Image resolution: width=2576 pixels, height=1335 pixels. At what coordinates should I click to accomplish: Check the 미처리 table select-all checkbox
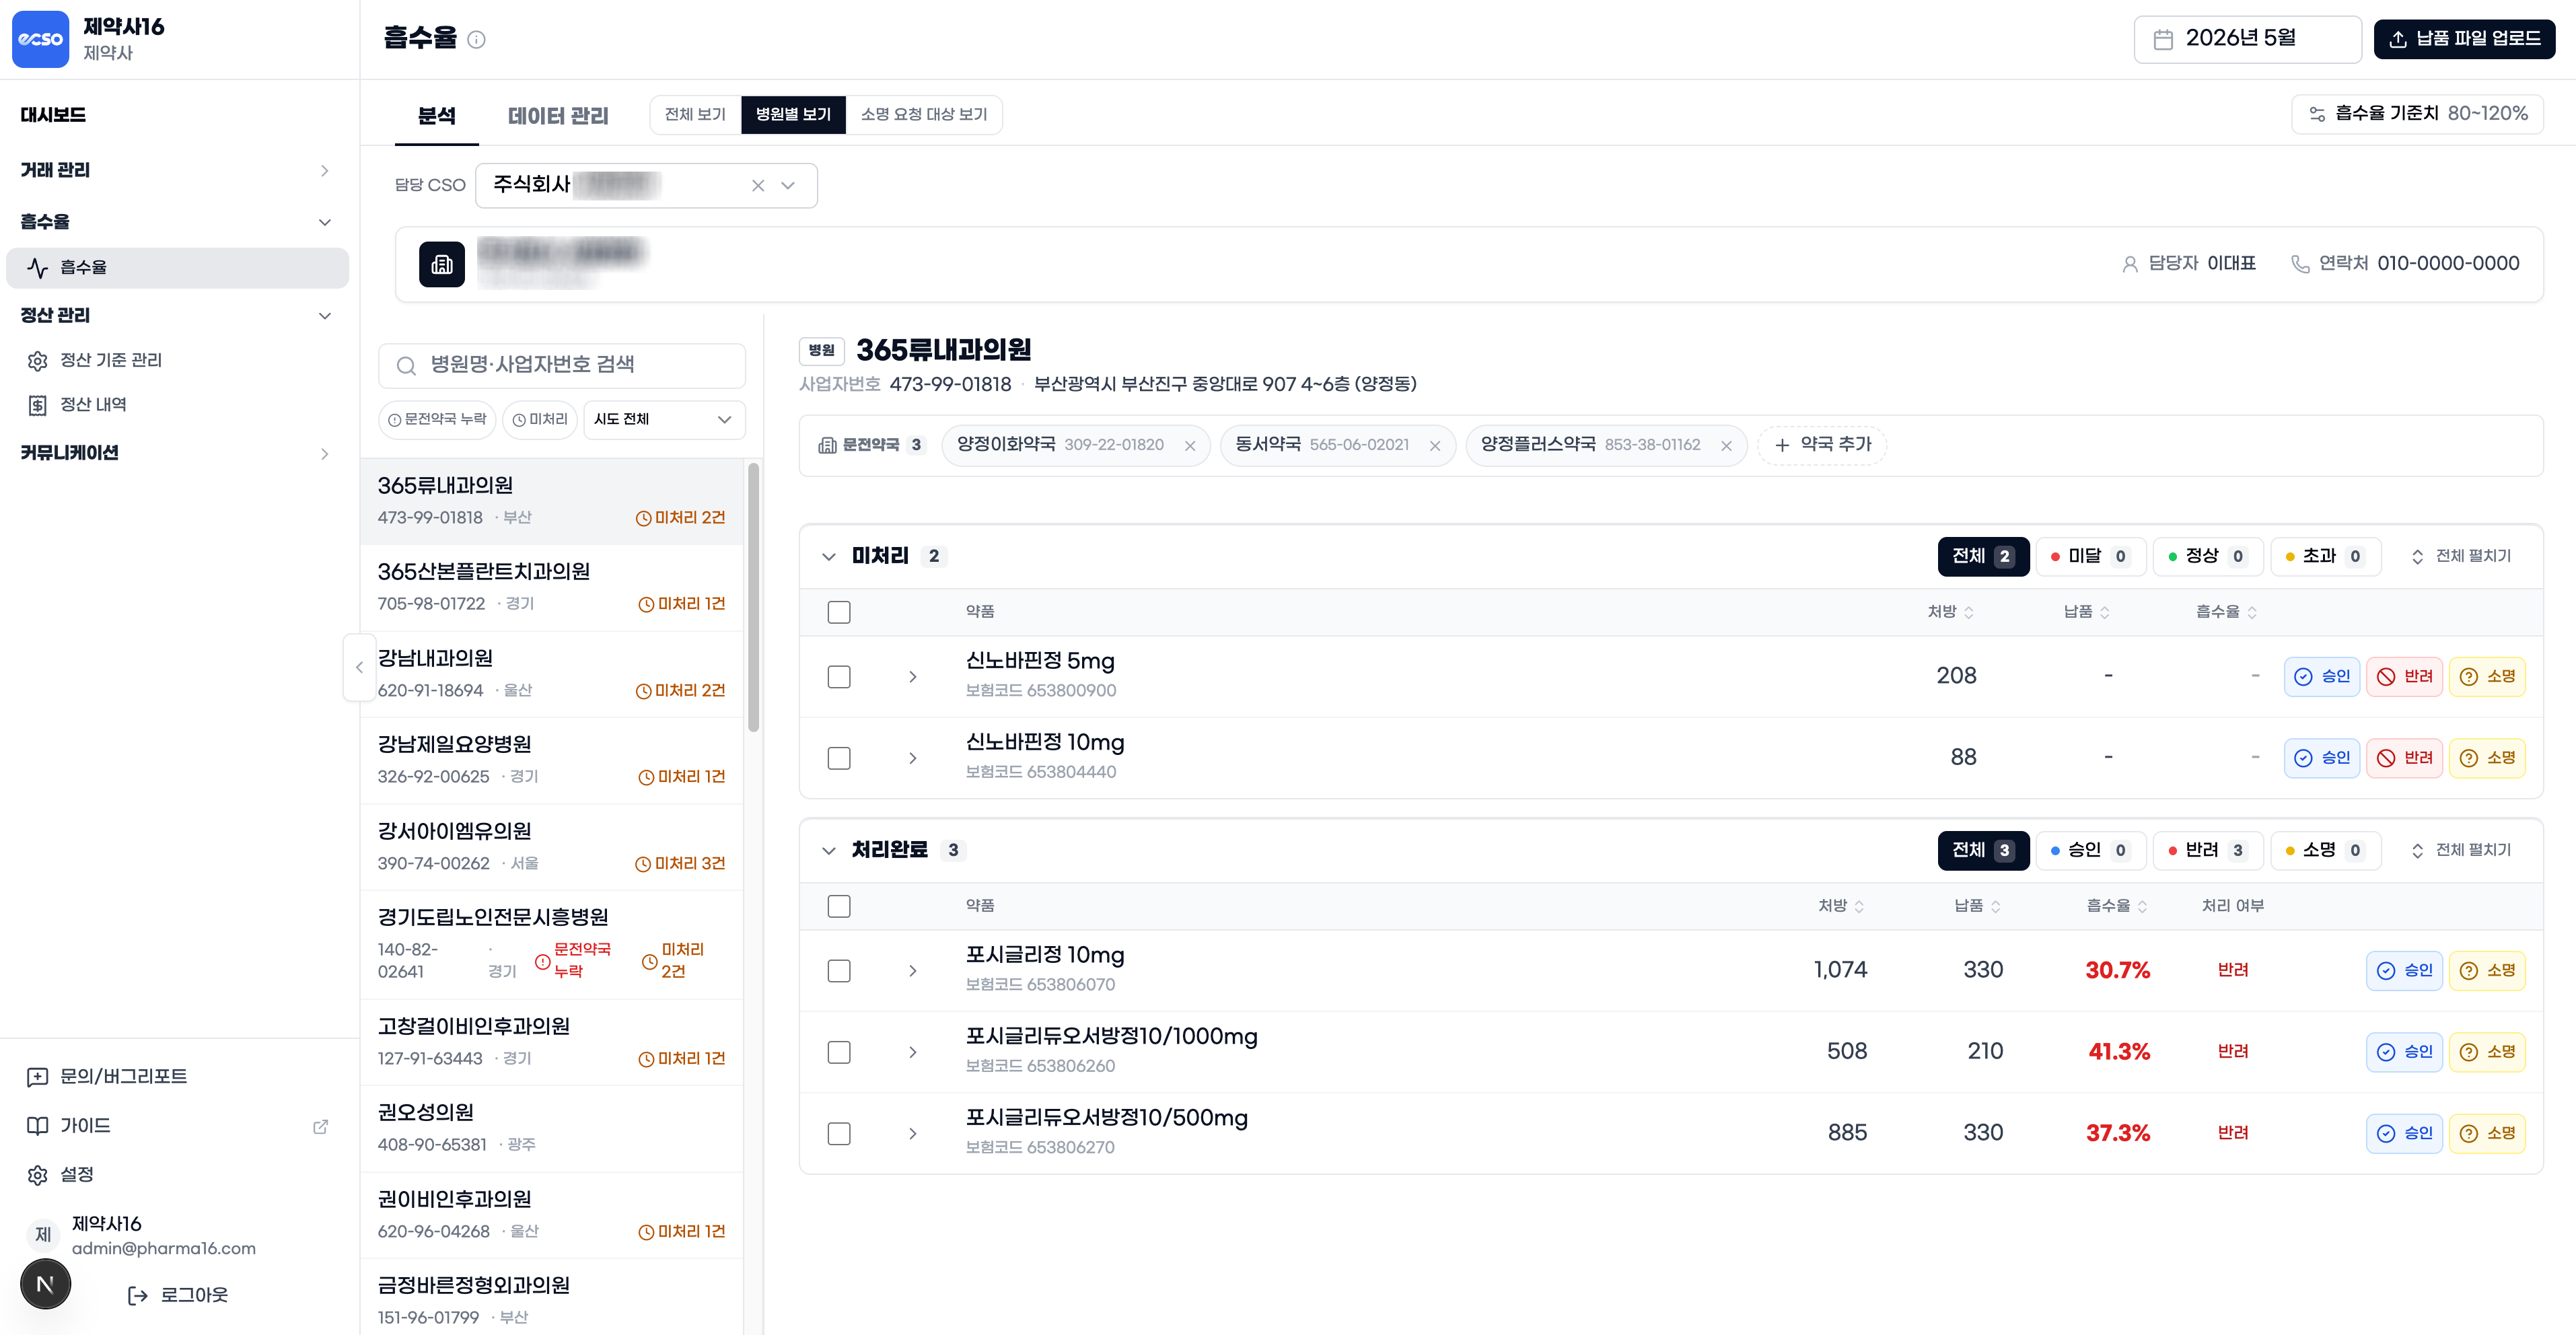click(839, 612)
